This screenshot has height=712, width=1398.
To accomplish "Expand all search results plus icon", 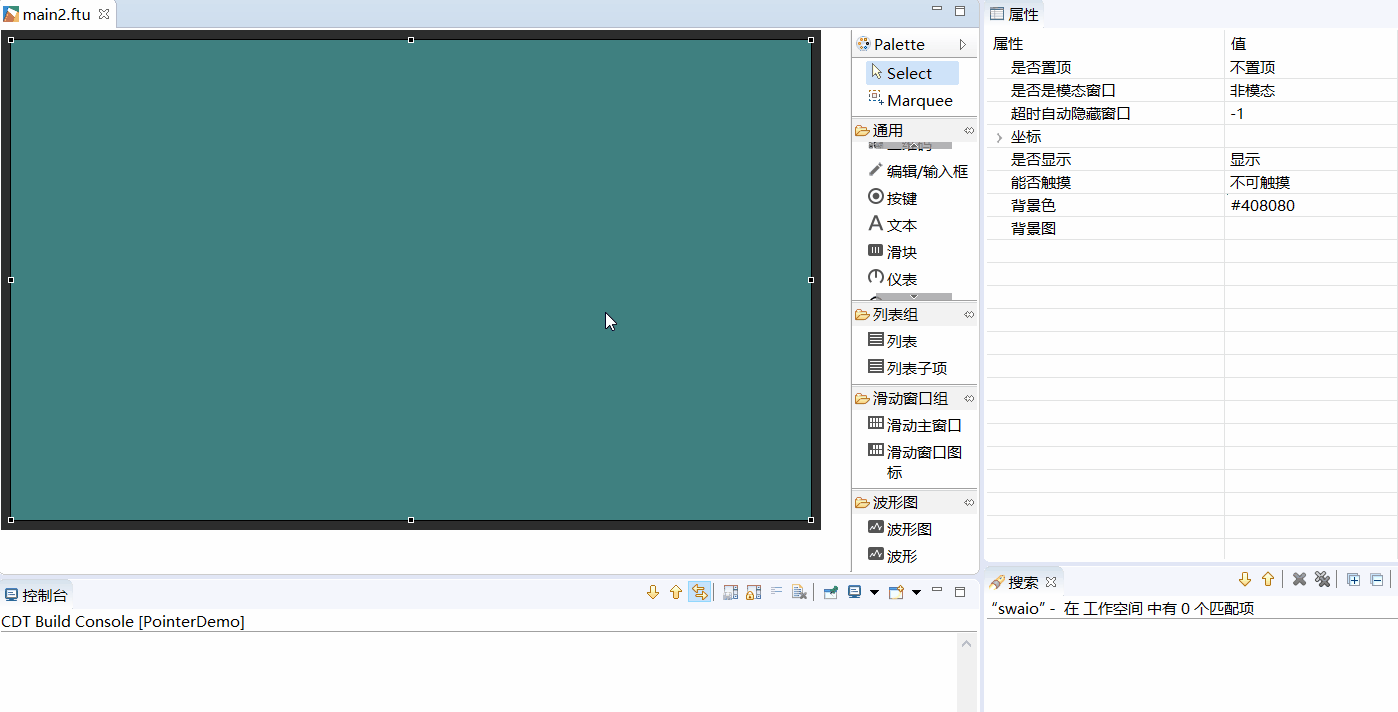I will pos(1353,579).
